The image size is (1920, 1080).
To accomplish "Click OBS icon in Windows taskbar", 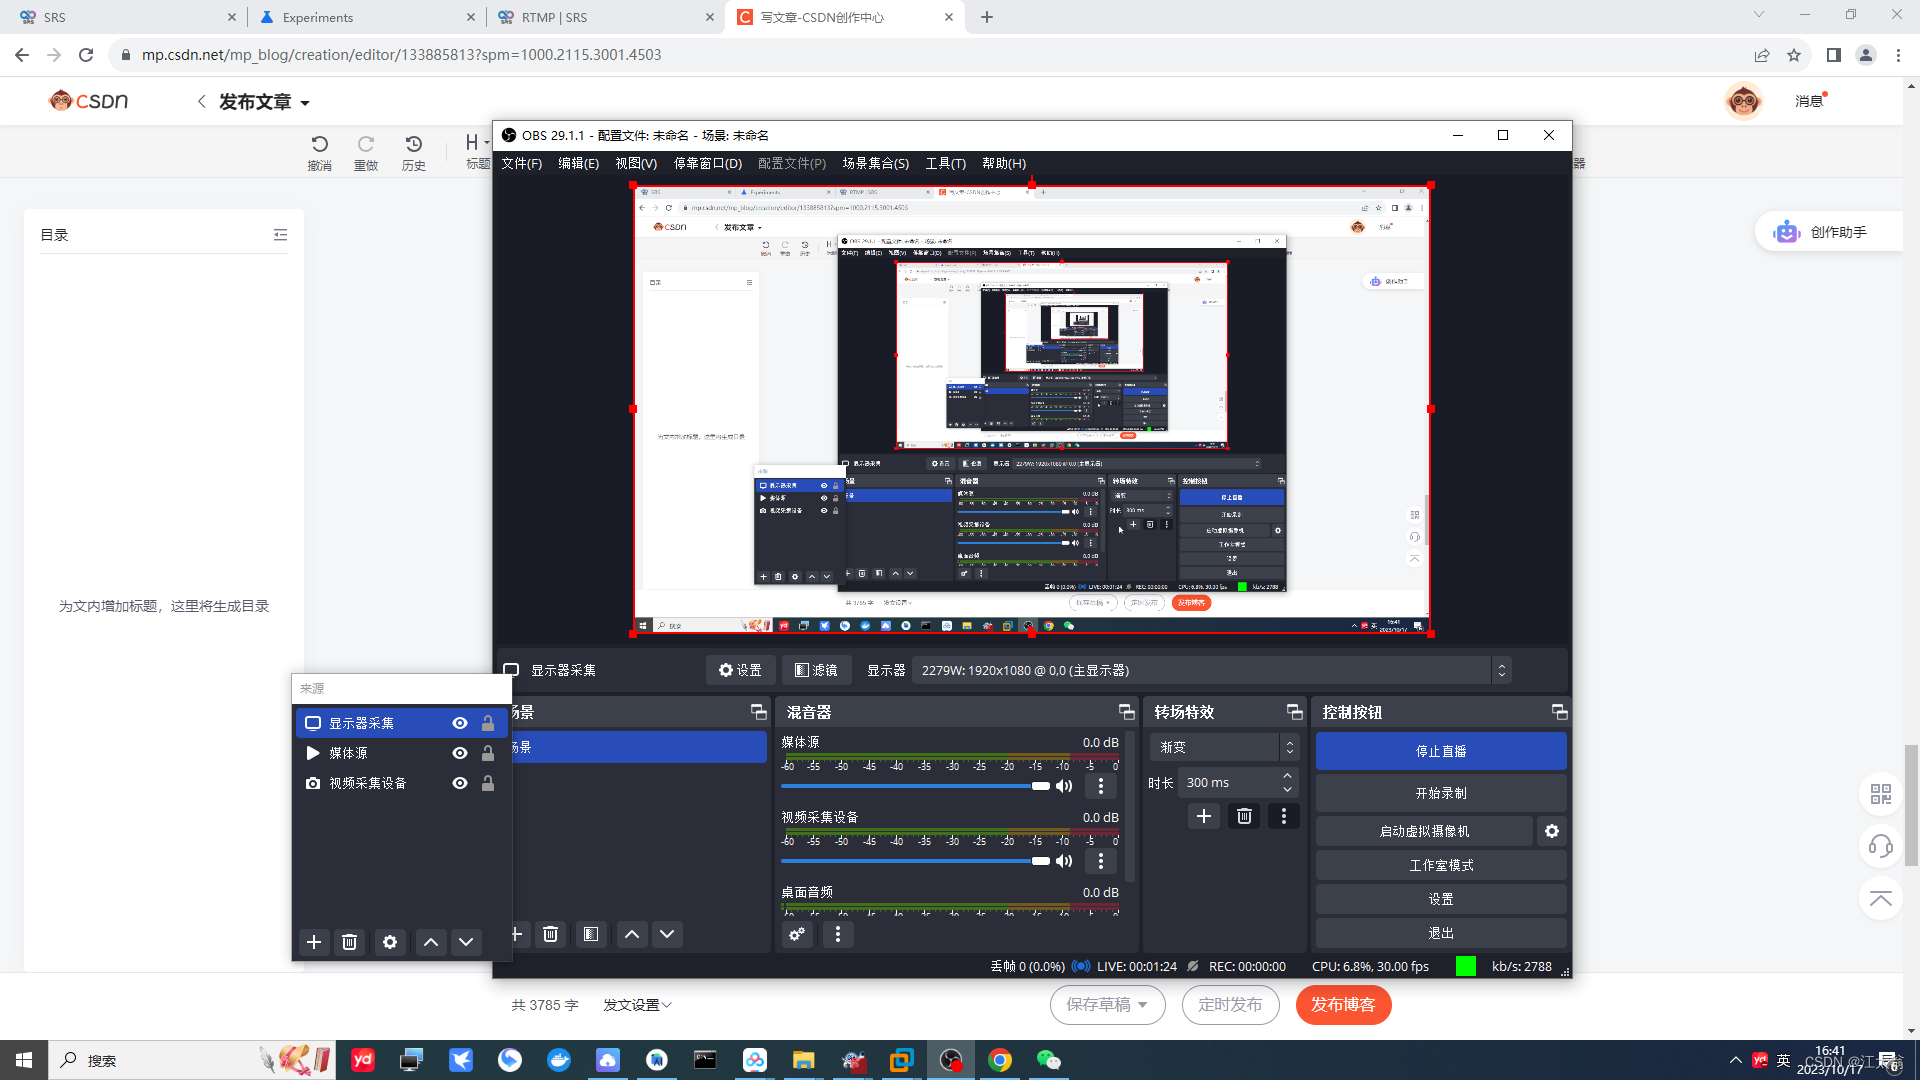I will [x=950, y=1060].
